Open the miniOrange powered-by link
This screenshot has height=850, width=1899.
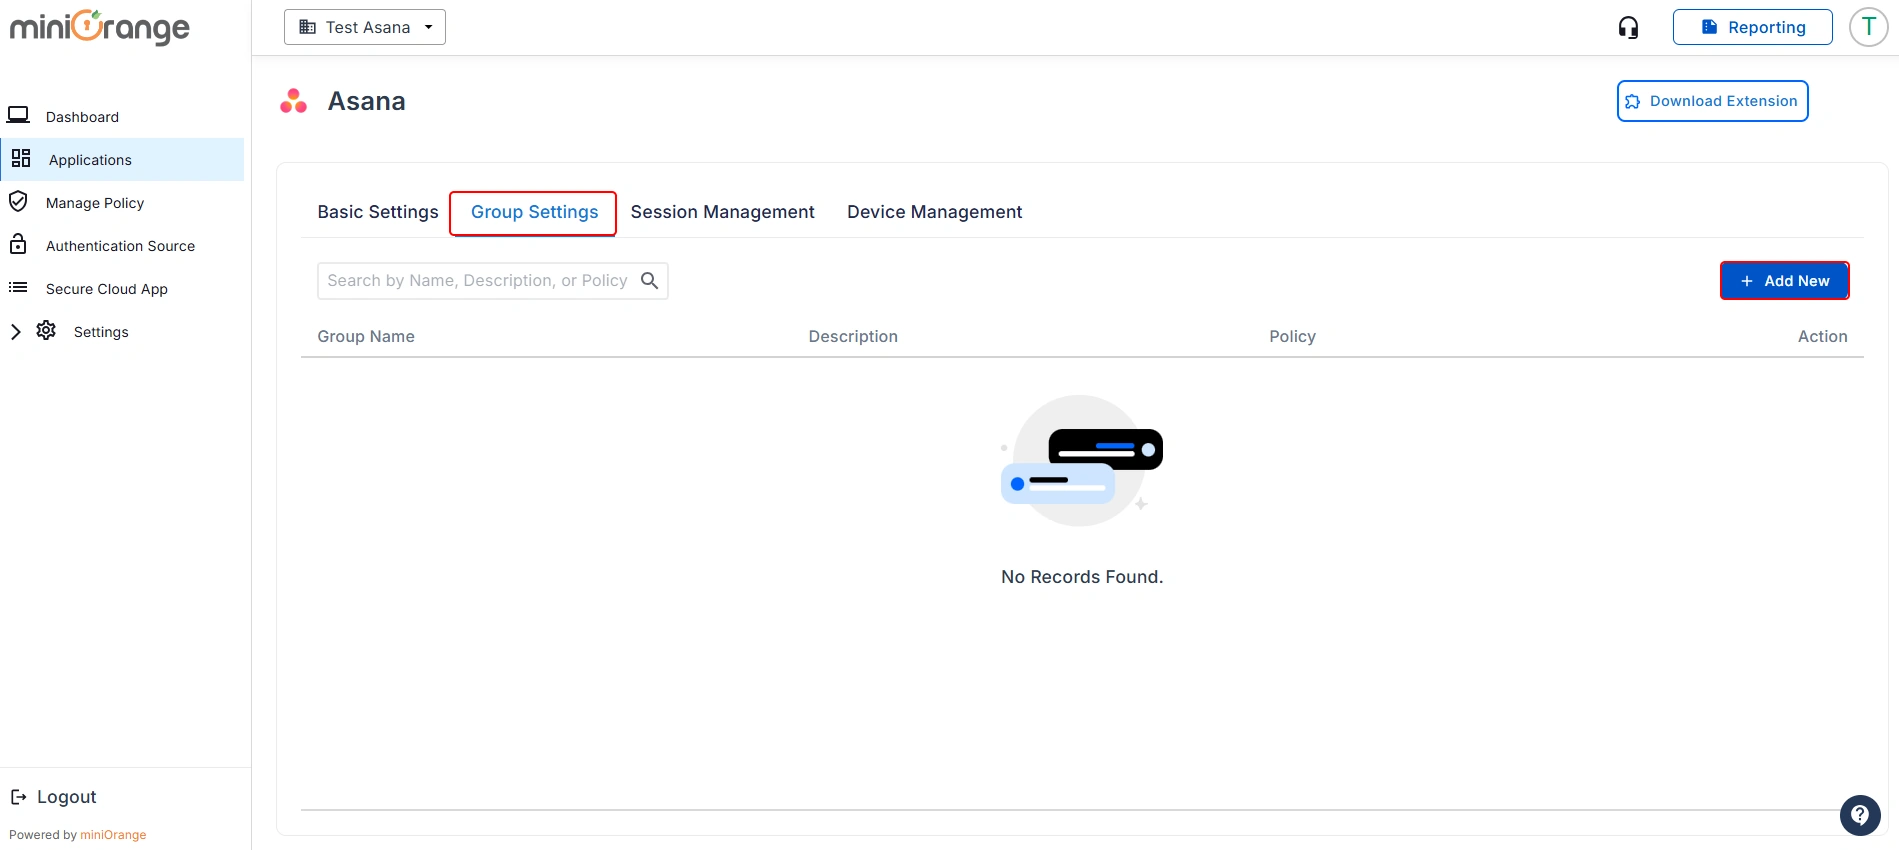click(x=113, y=835)
